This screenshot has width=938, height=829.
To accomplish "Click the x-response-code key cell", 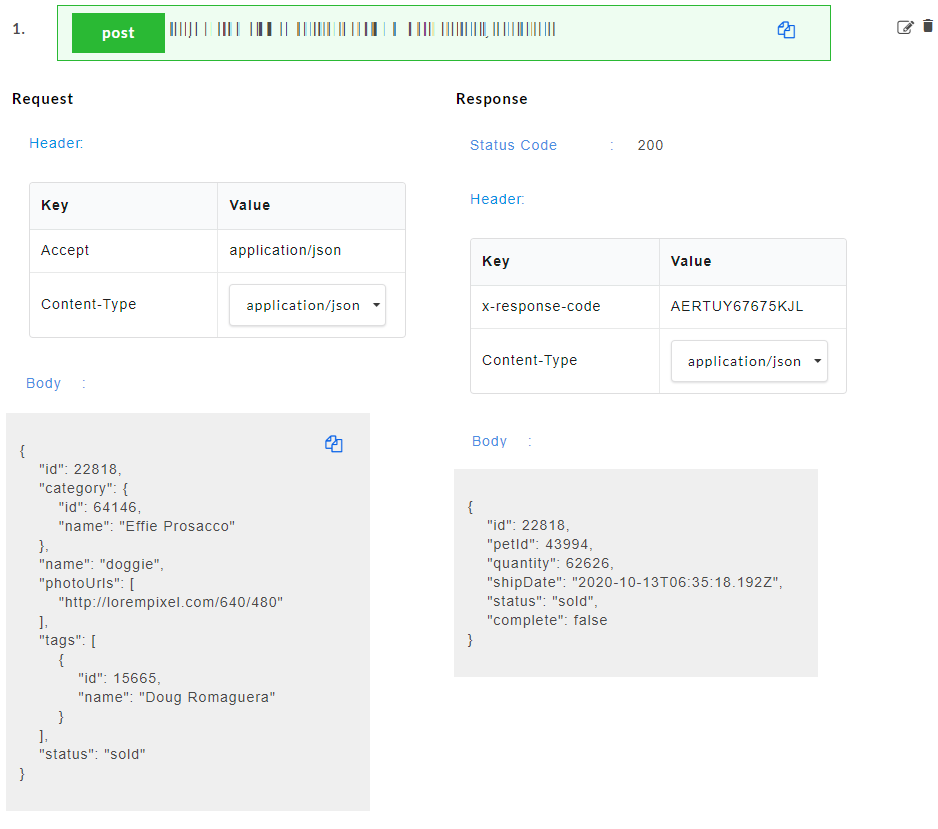I will coord(541,306).
